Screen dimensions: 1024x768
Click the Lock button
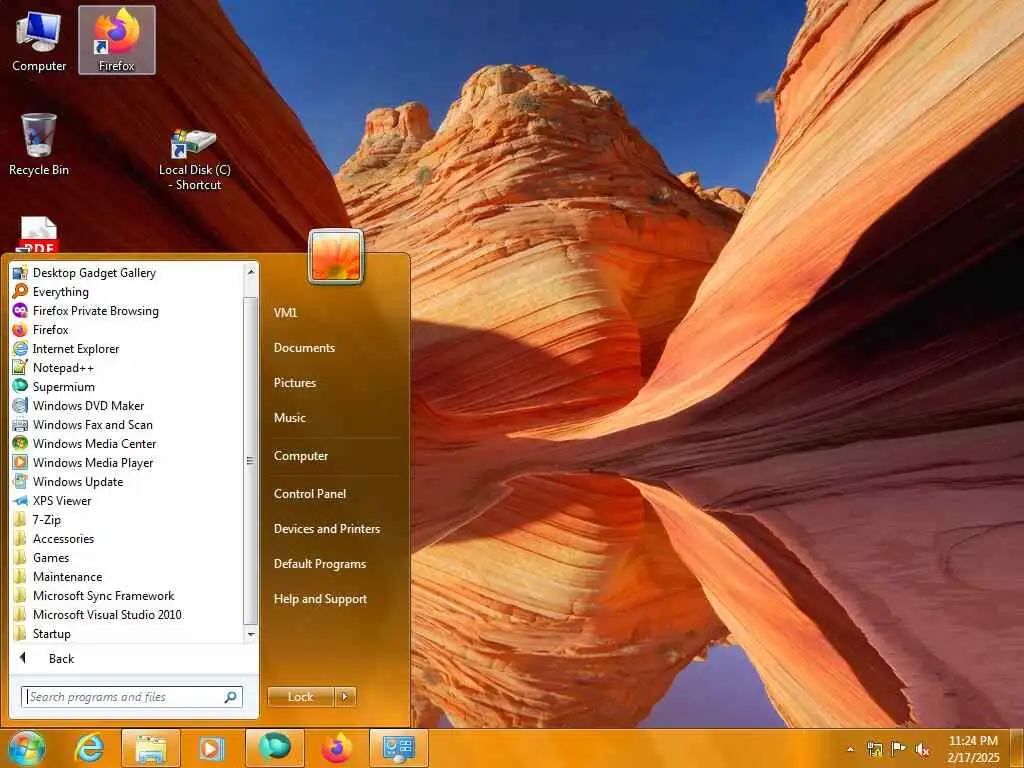coord(300,697)
